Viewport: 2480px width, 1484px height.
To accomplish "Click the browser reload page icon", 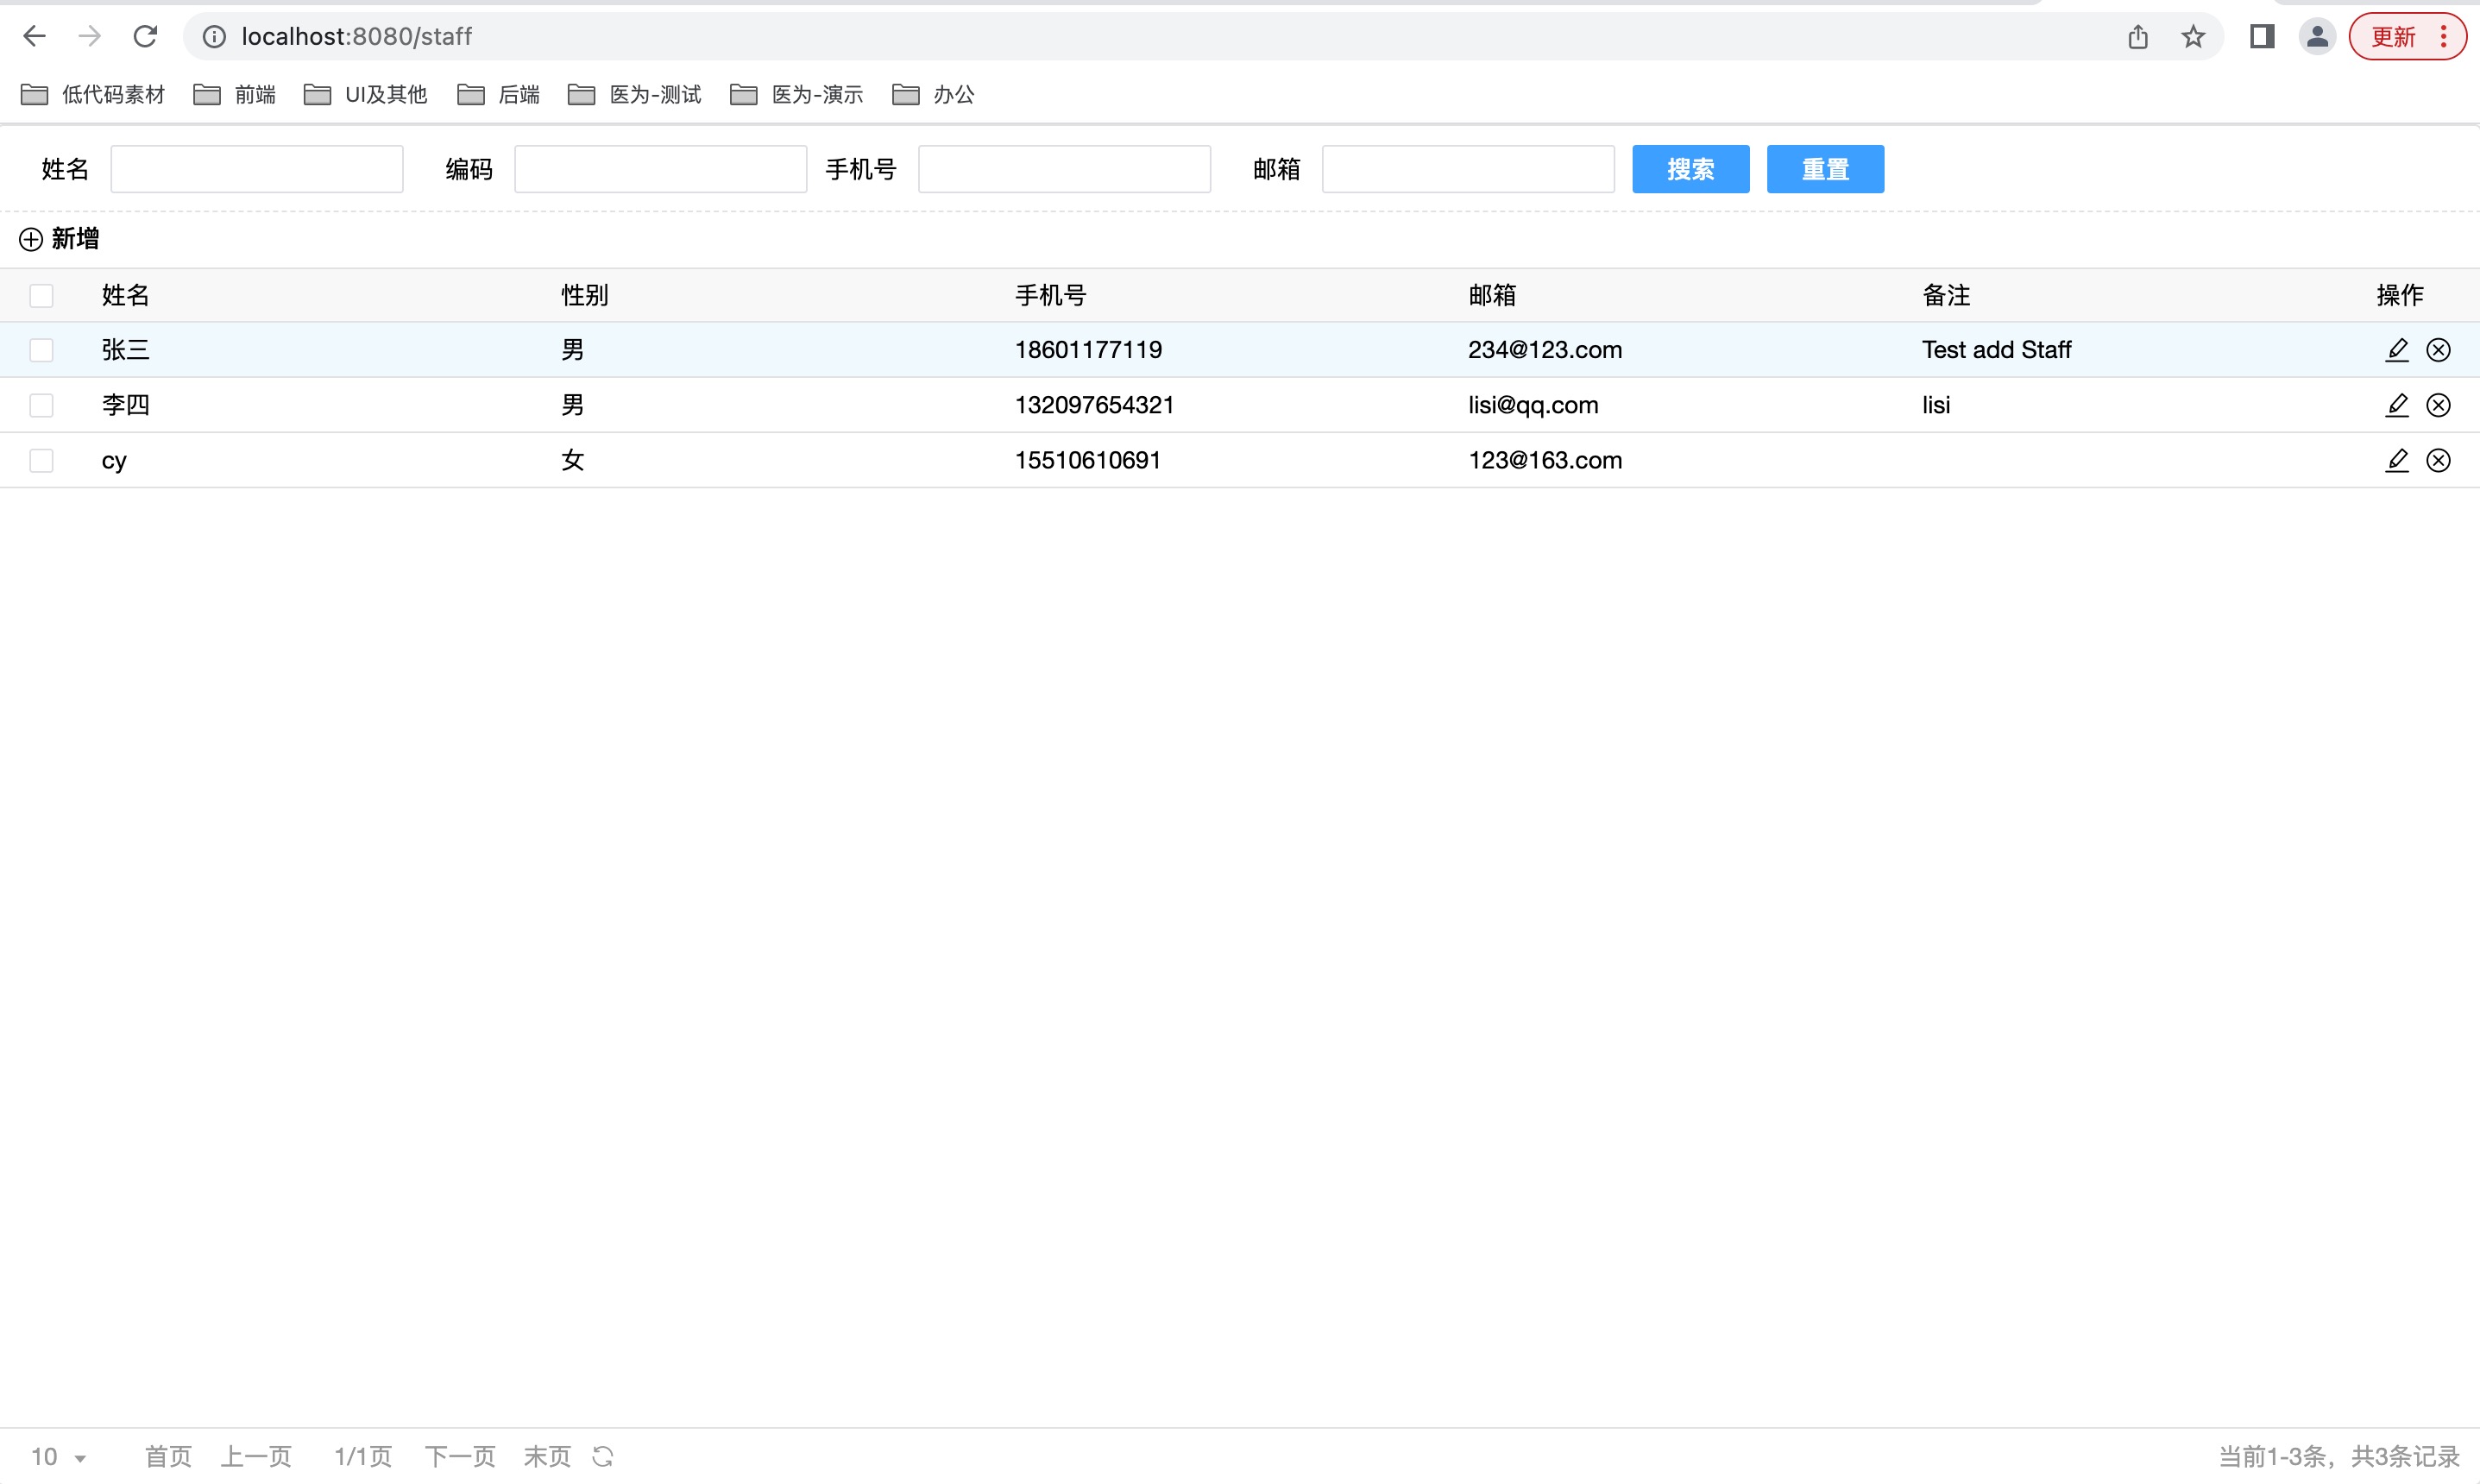I will tap(146, 37).
